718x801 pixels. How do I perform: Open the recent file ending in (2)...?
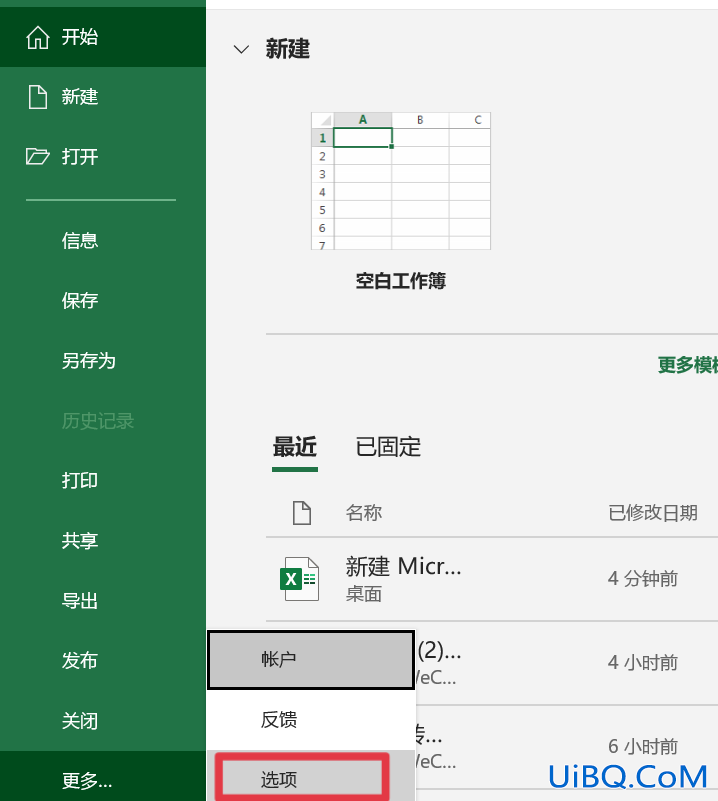click(x=439, y=651)
